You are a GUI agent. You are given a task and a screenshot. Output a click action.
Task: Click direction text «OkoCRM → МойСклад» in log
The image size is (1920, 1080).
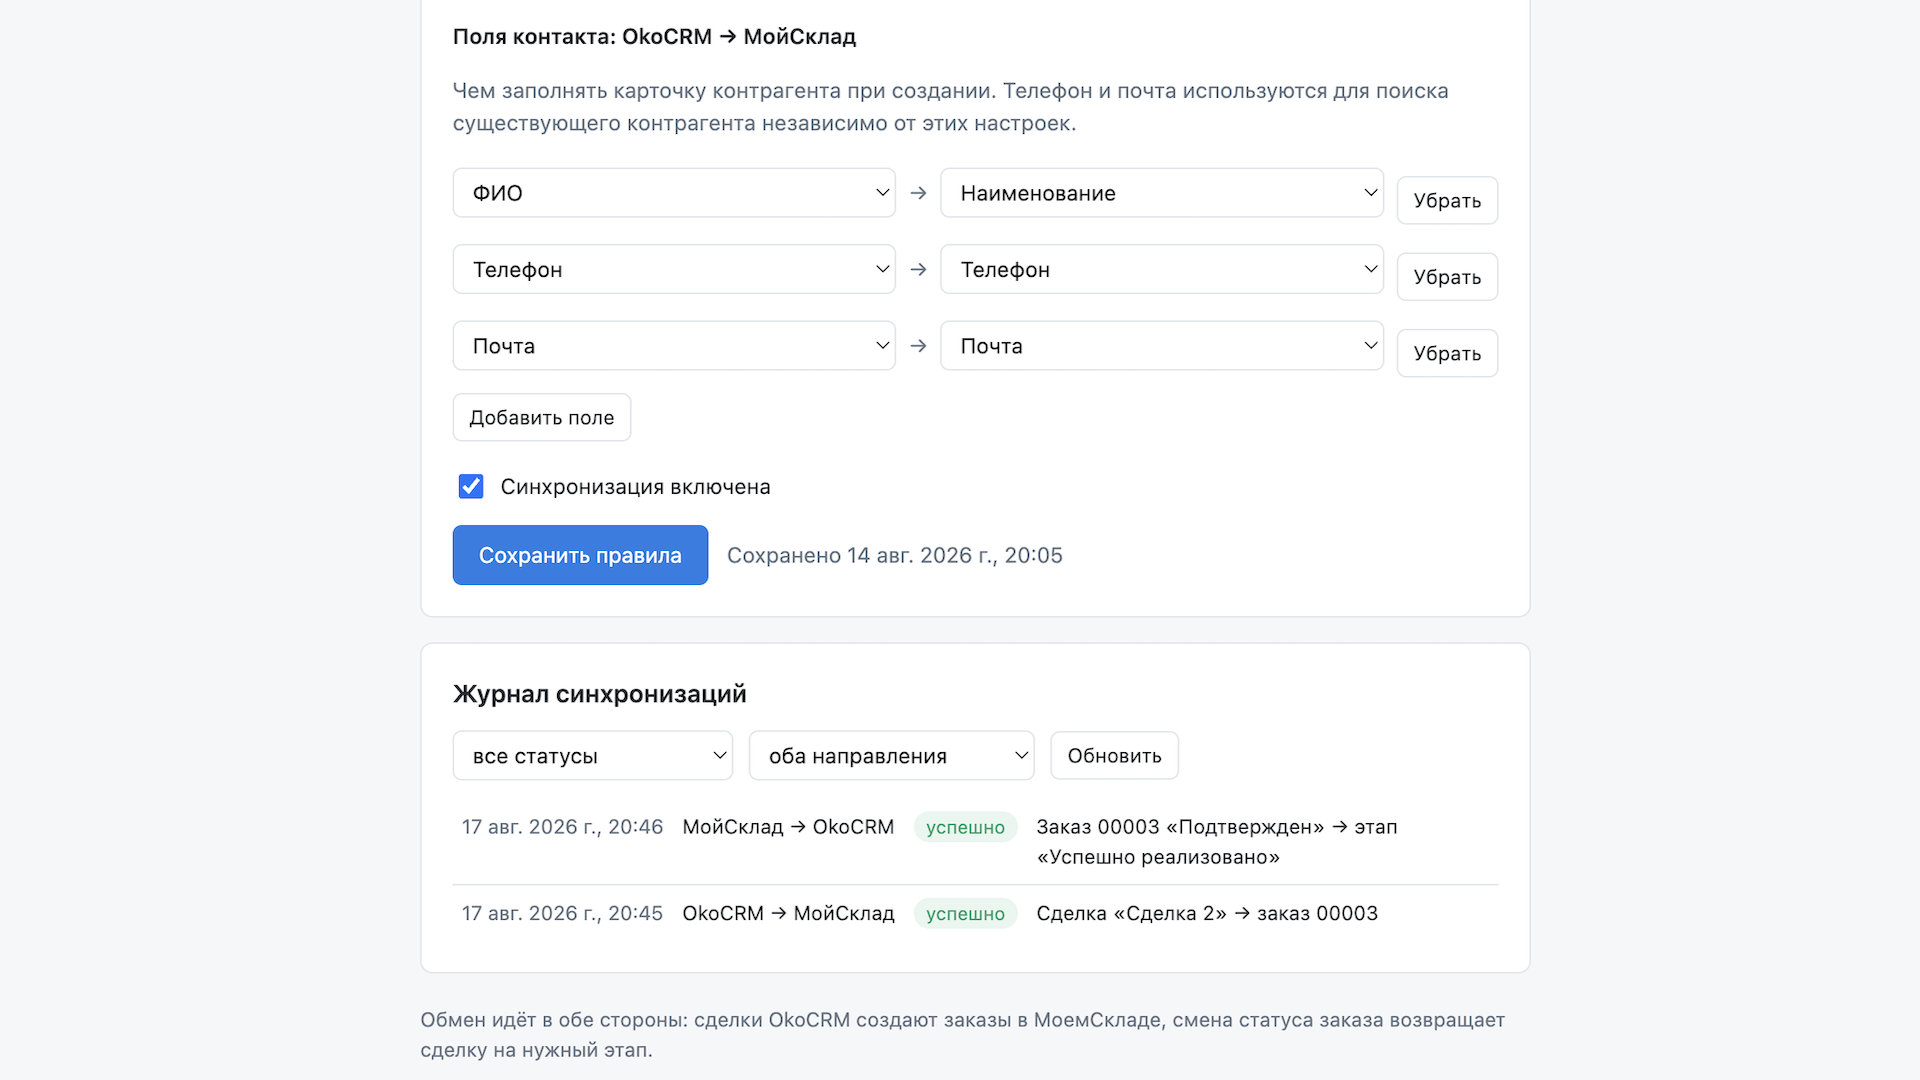point(788,913)
